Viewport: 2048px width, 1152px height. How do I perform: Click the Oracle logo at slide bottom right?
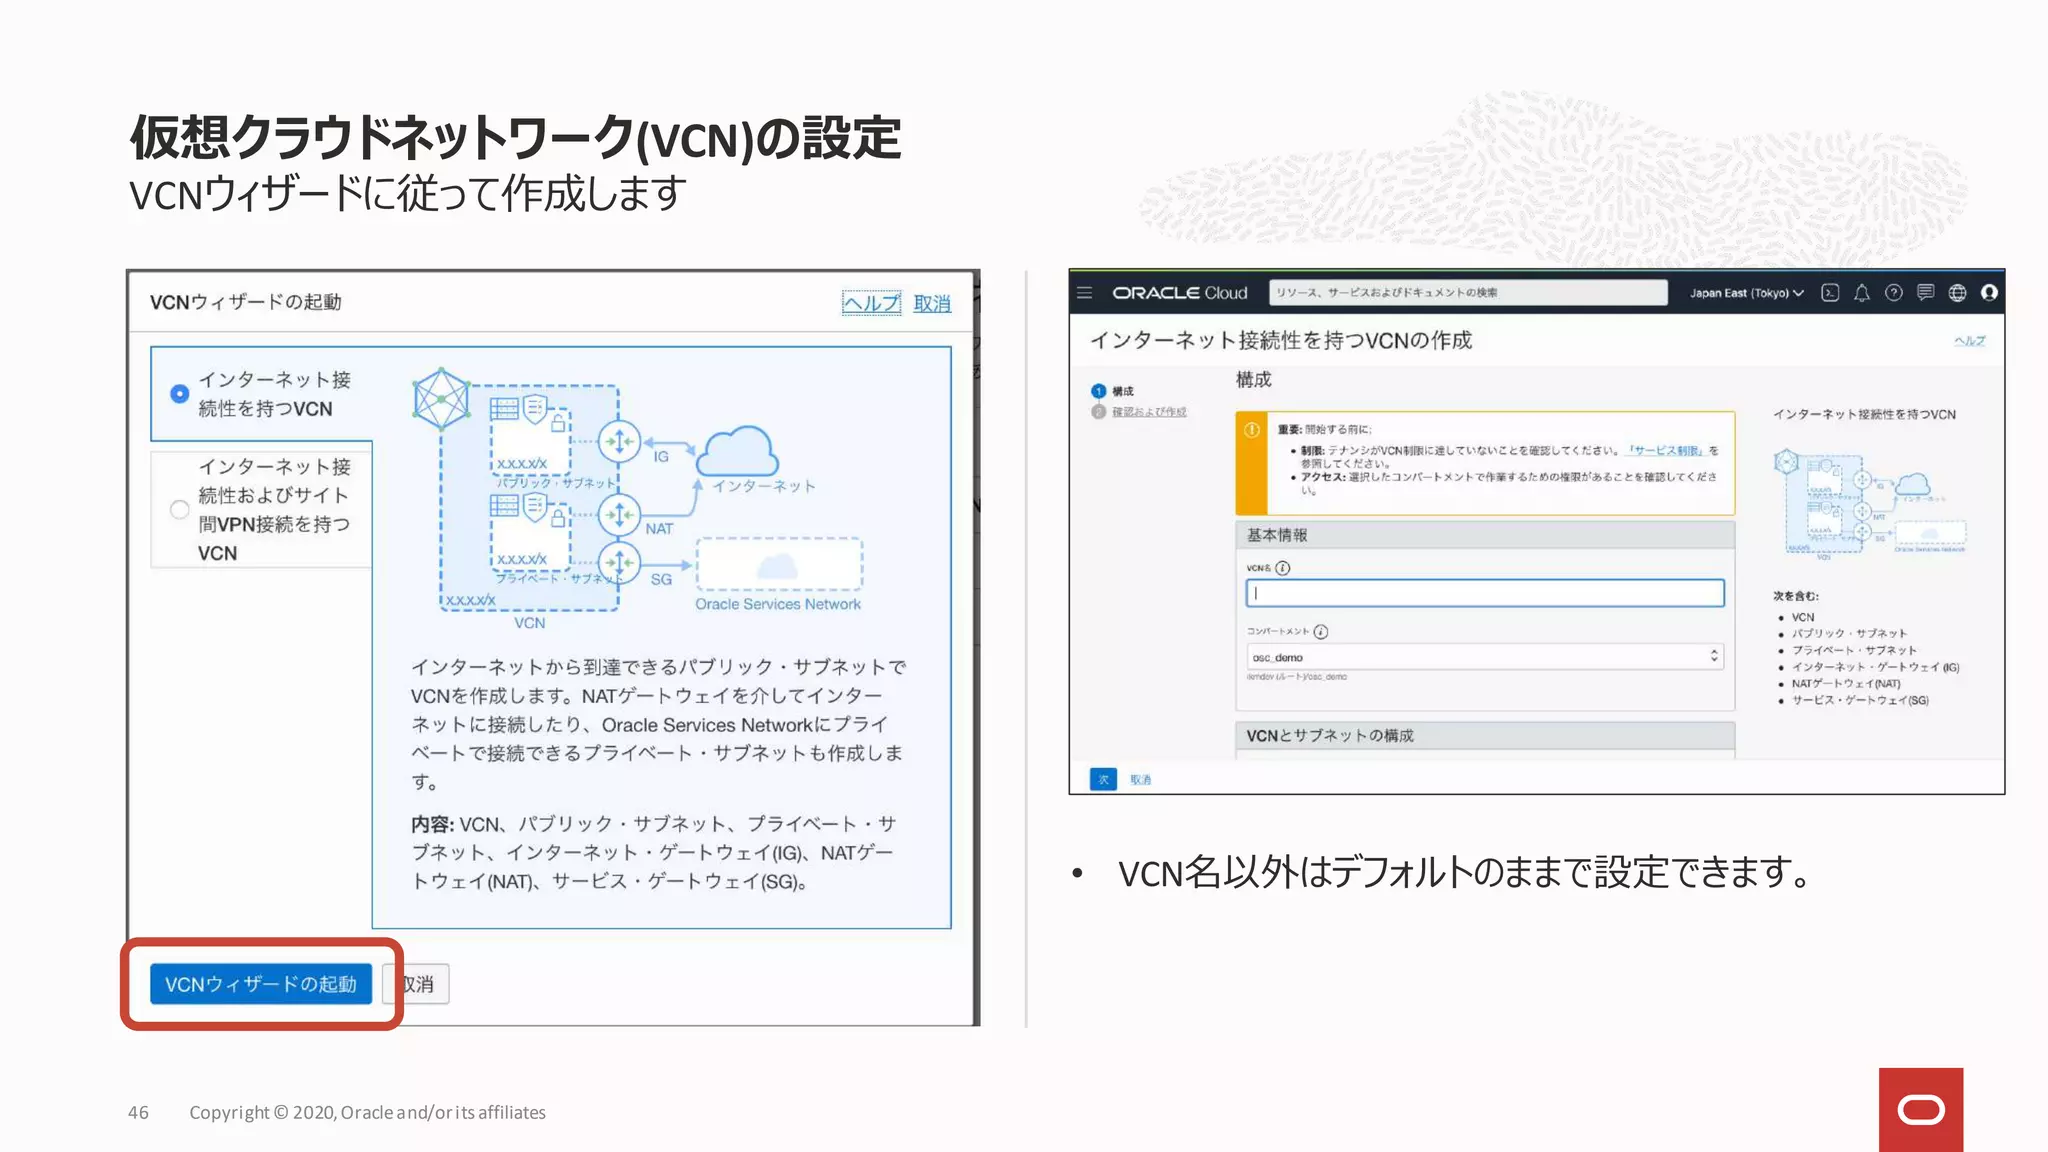point(1921,1110)
